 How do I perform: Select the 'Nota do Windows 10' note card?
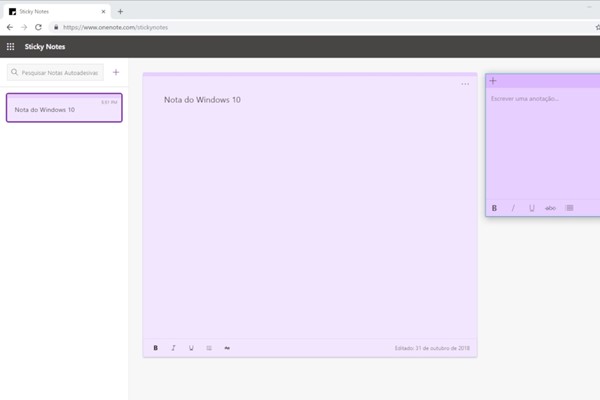pyautogui.click(x=64, y=108)
